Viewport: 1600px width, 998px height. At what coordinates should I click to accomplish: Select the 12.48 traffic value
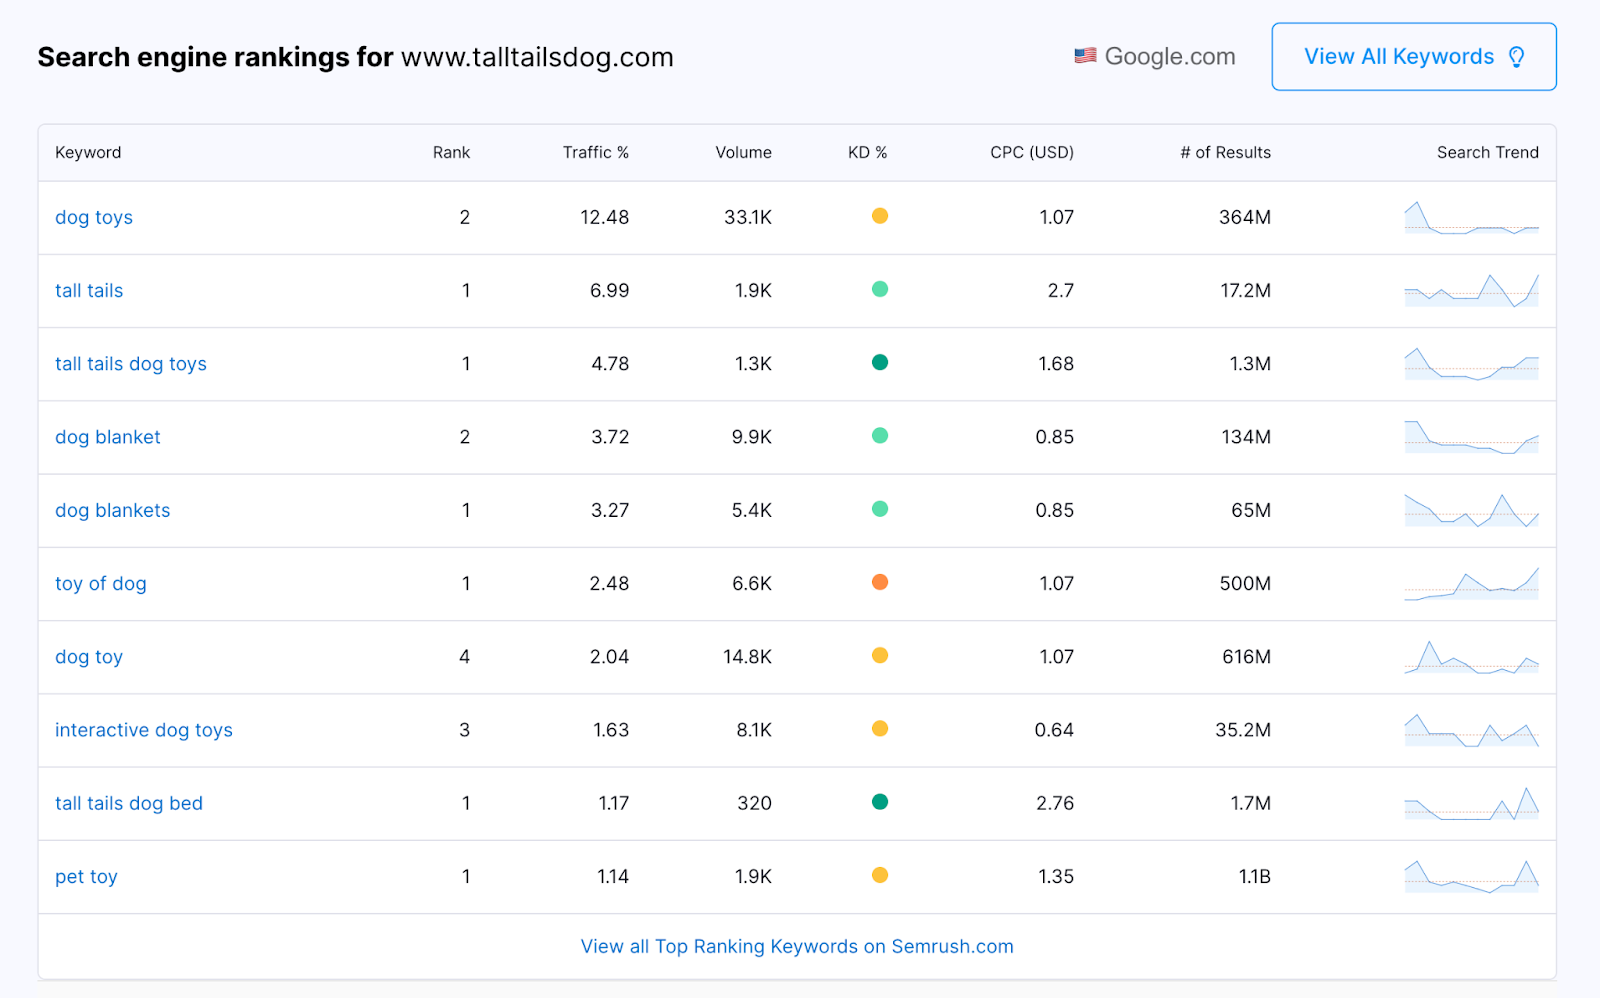[x=605, y=218]
